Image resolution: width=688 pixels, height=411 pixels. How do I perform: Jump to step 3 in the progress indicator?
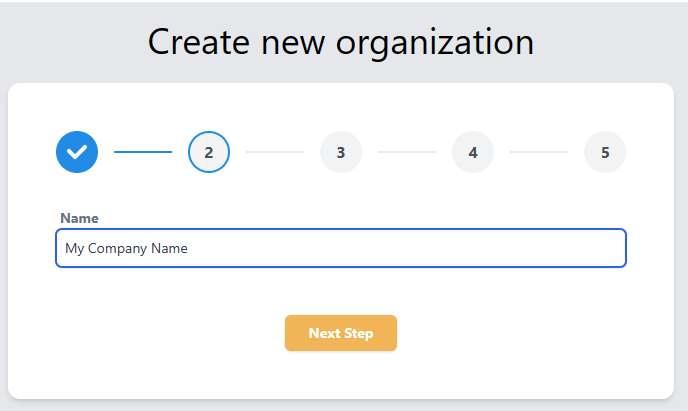[x=341, y=152]
